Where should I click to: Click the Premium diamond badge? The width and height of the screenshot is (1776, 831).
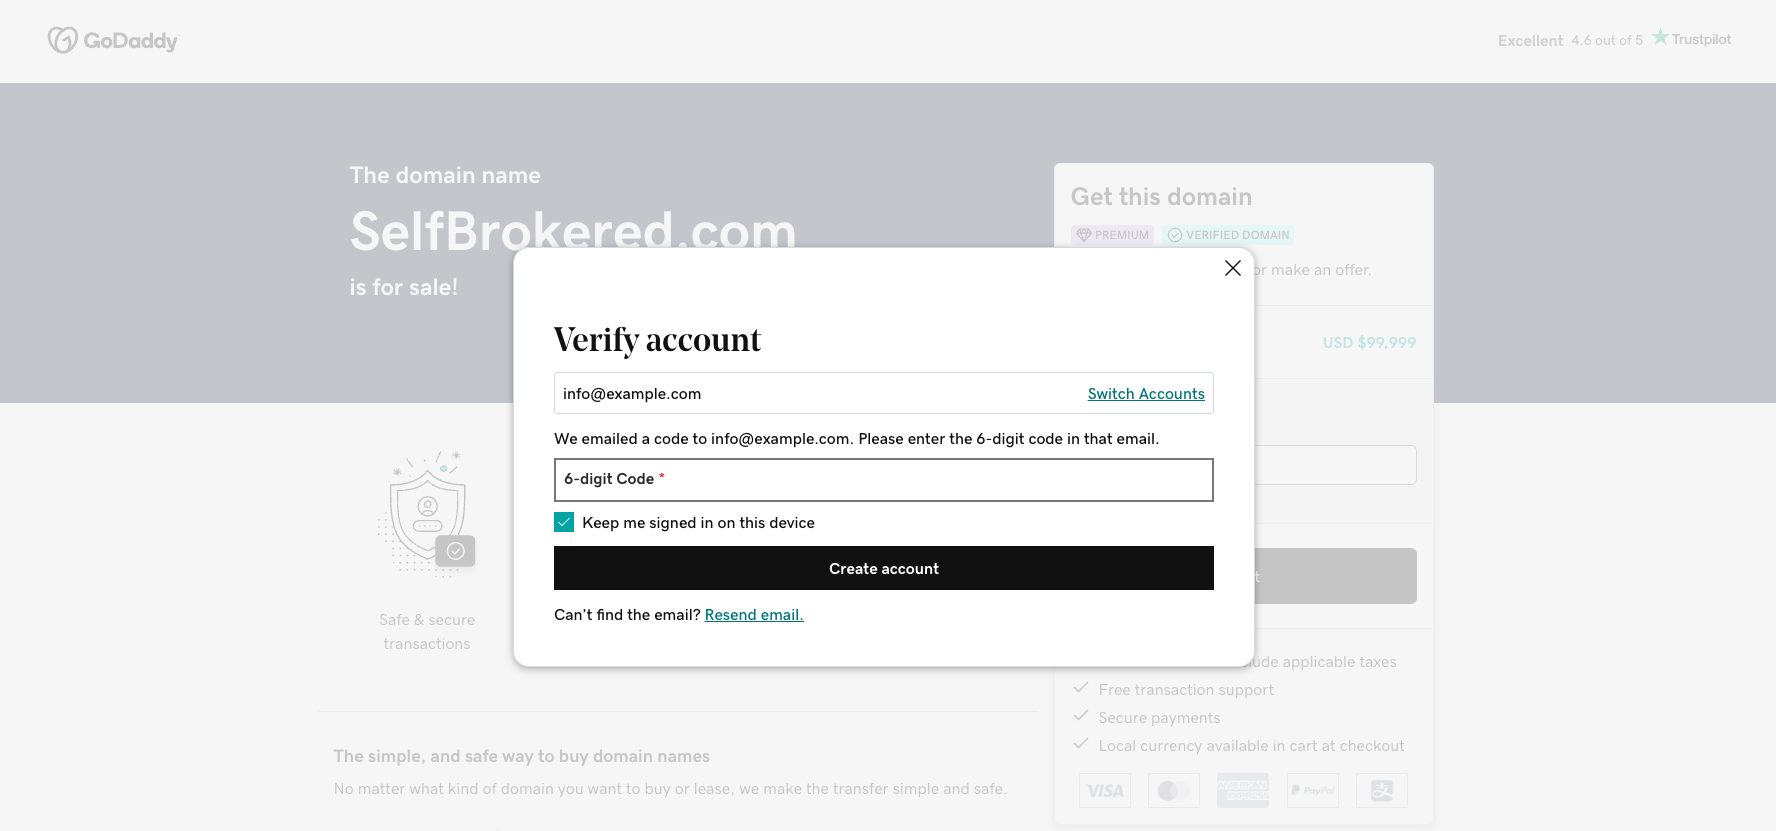pyautogui.click(x=1112, y=235)
